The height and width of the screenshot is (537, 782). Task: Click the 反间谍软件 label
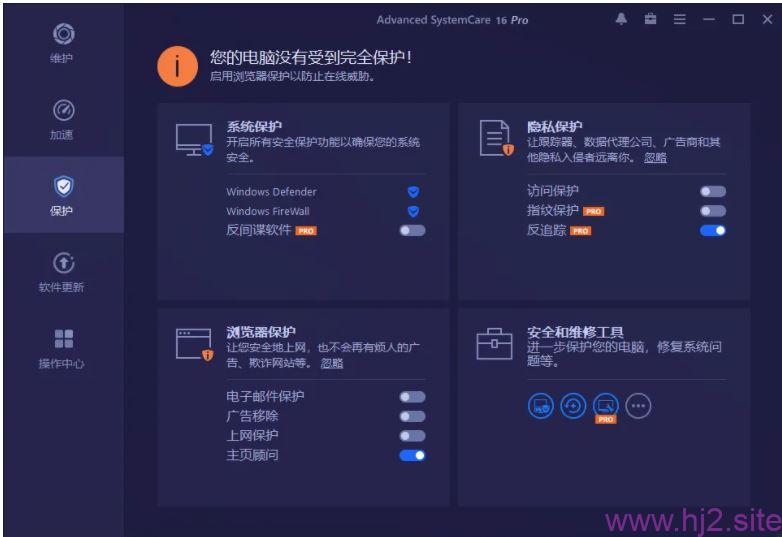click(x=258, y=230)
